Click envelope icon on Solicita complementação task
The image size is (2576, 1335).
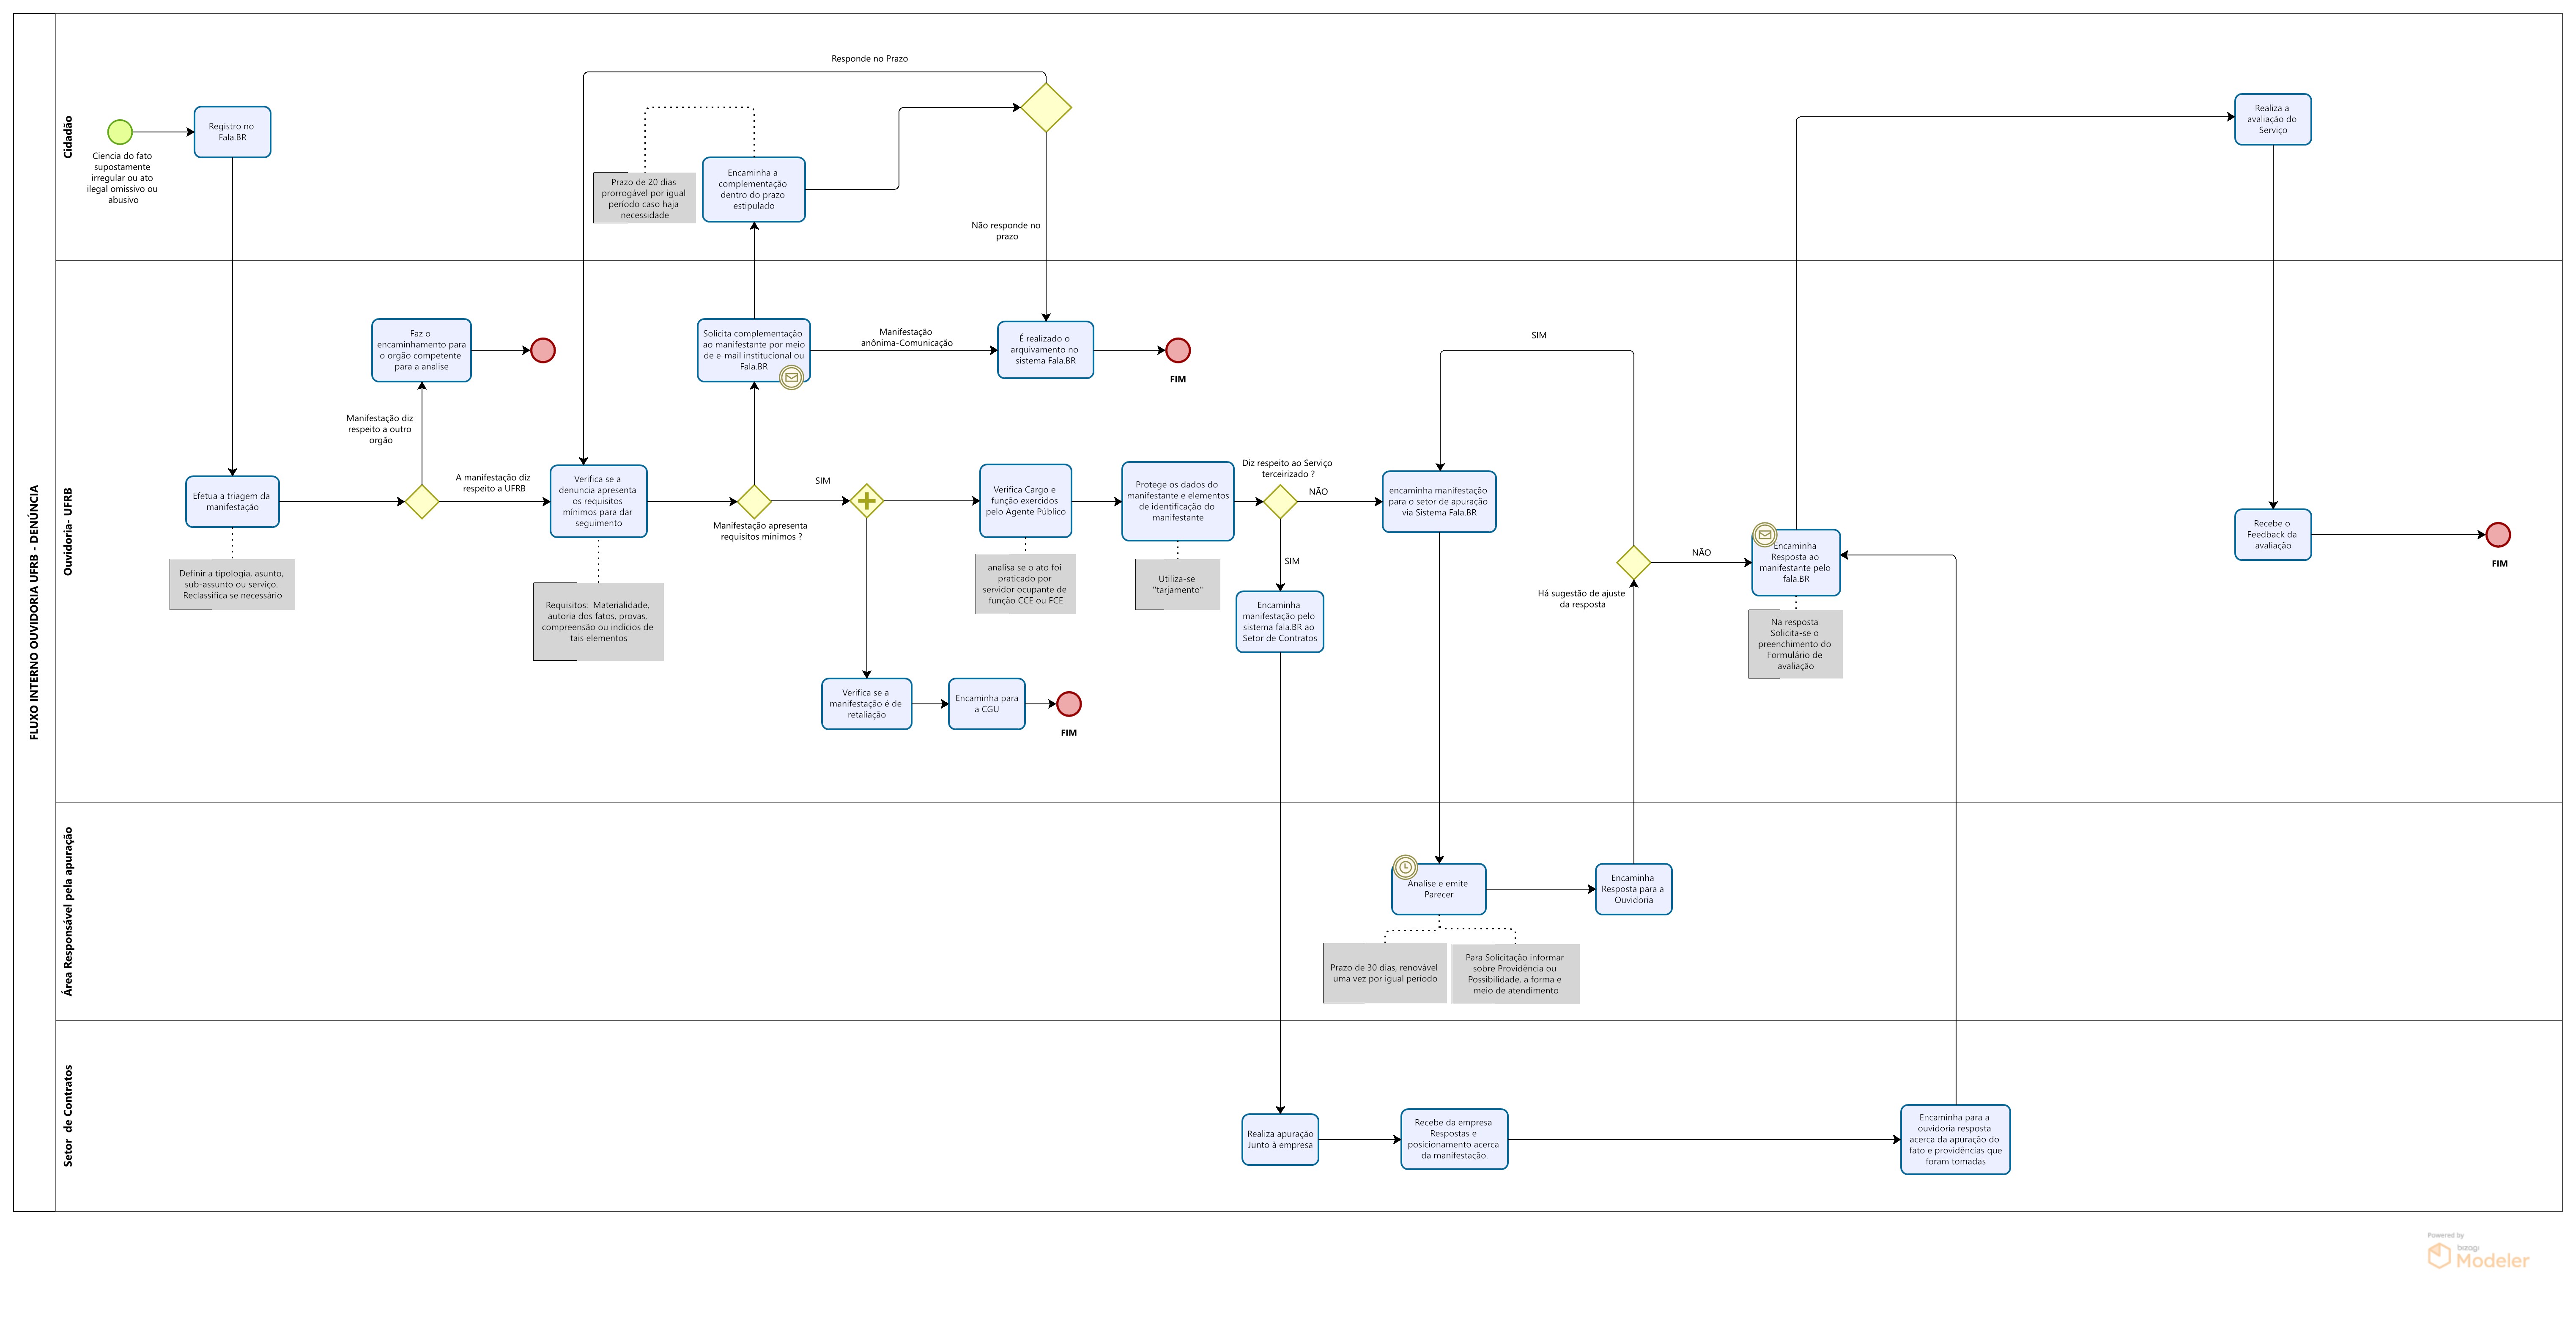click(x=791, y=378)
